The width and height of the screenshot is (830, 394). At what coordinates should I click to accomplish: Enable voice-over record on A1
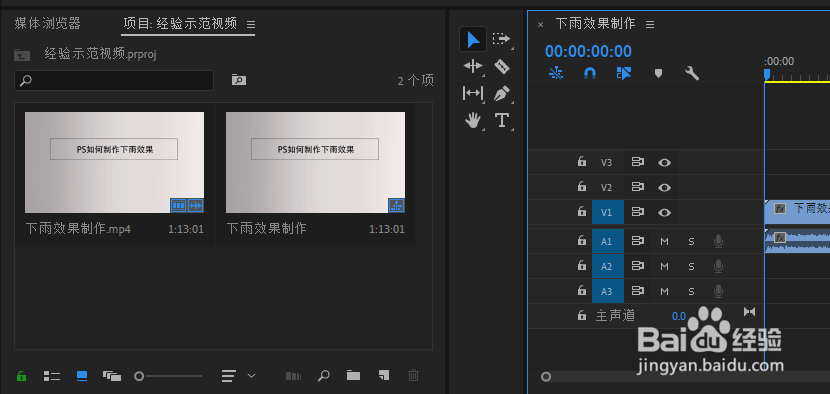click(718, 241)
